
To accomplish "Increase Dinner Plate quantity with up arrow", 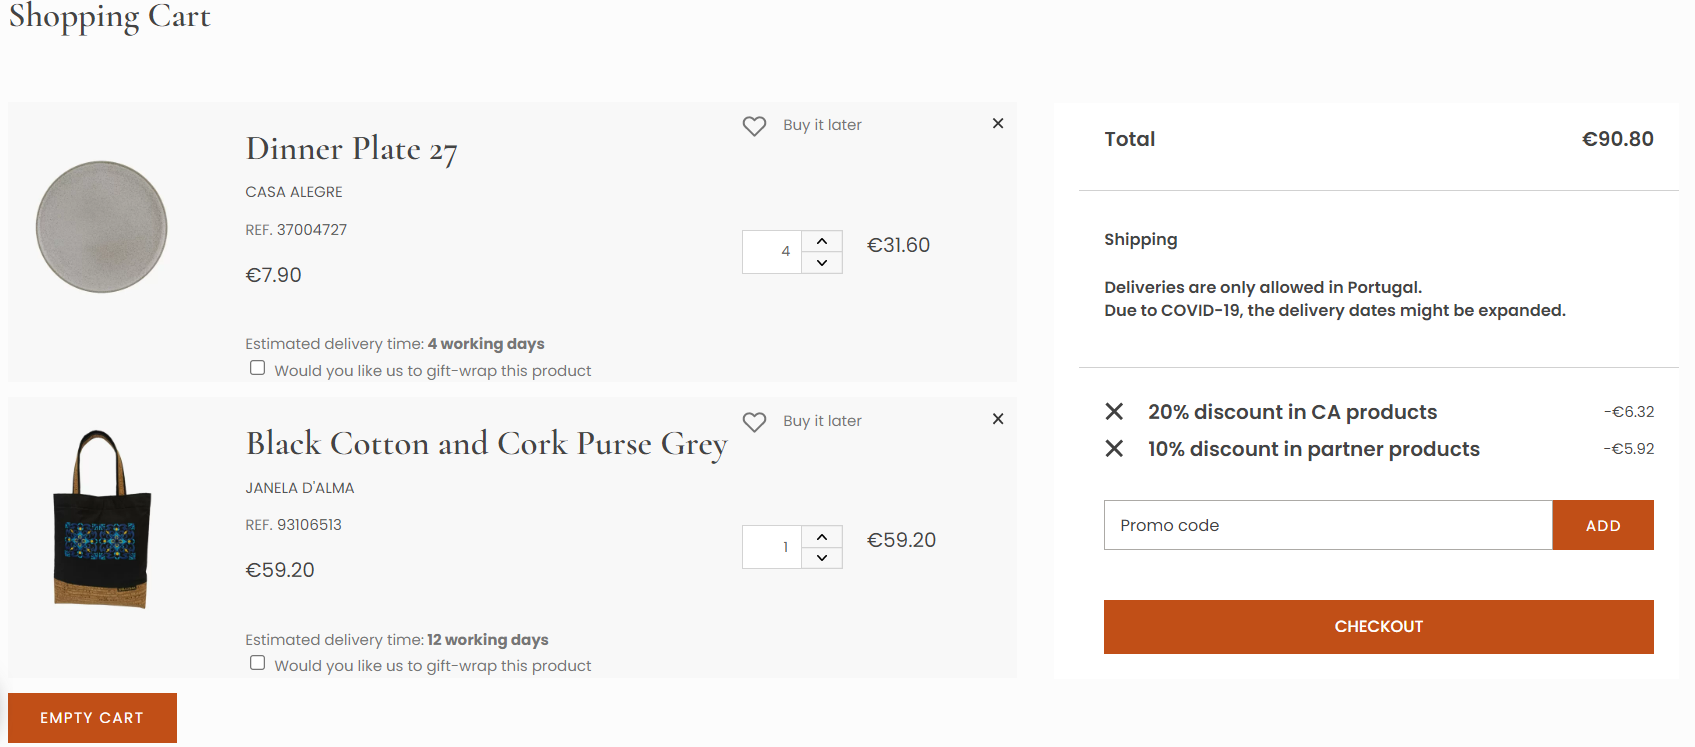I will (822, 241).
